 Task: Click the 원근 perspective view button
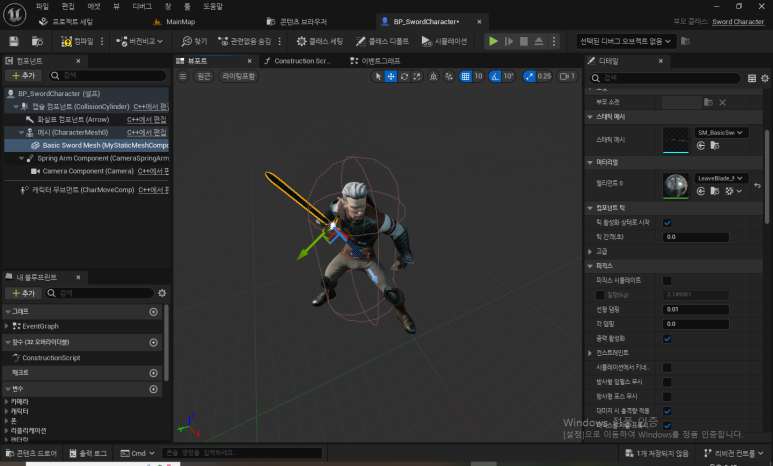pyautogui.click(x=203, y=76)
